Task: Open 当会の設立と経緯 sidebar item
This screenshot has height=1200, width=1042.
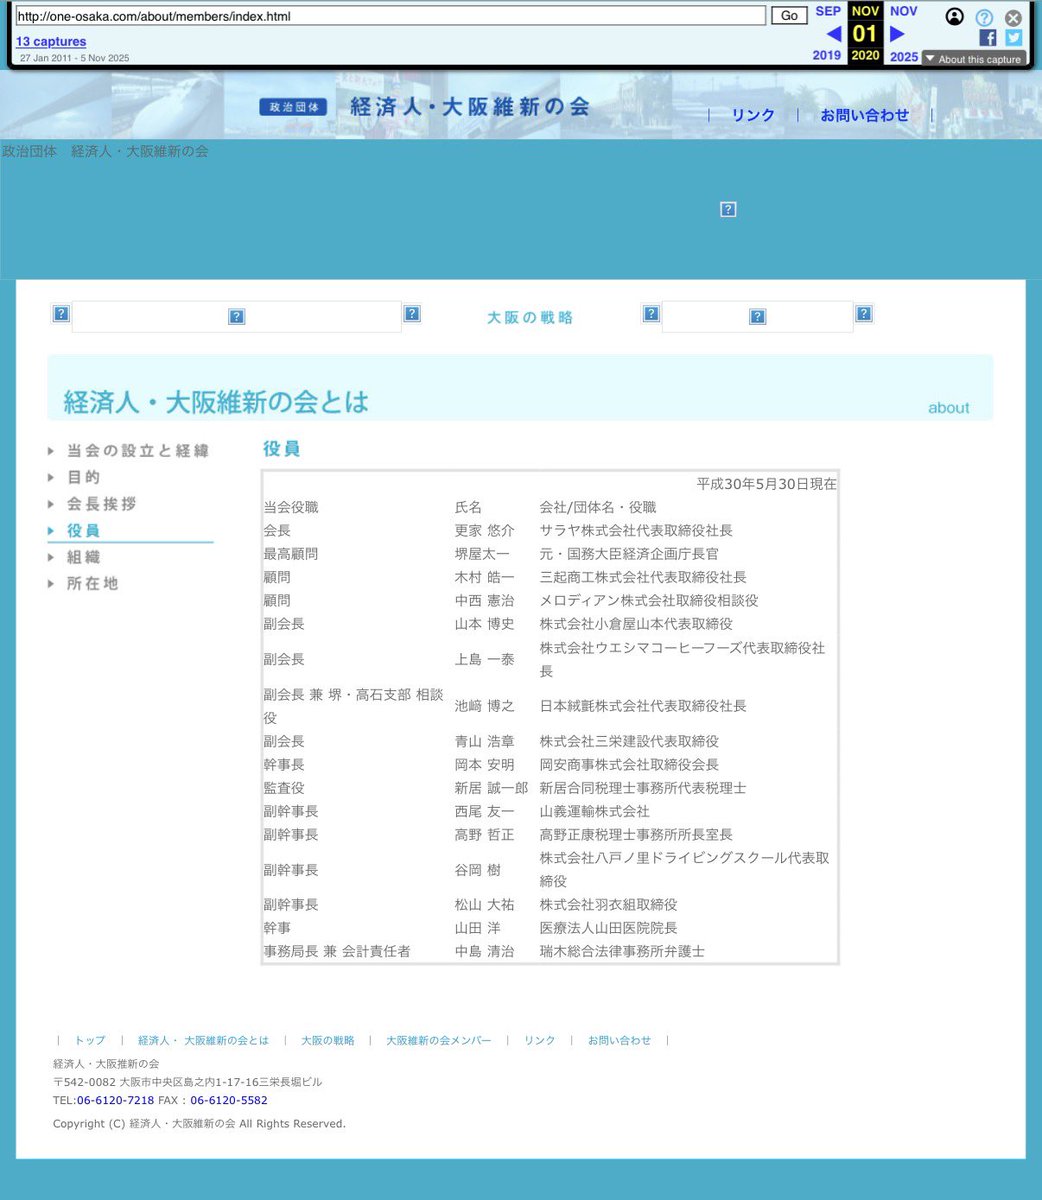Action: 138,451
